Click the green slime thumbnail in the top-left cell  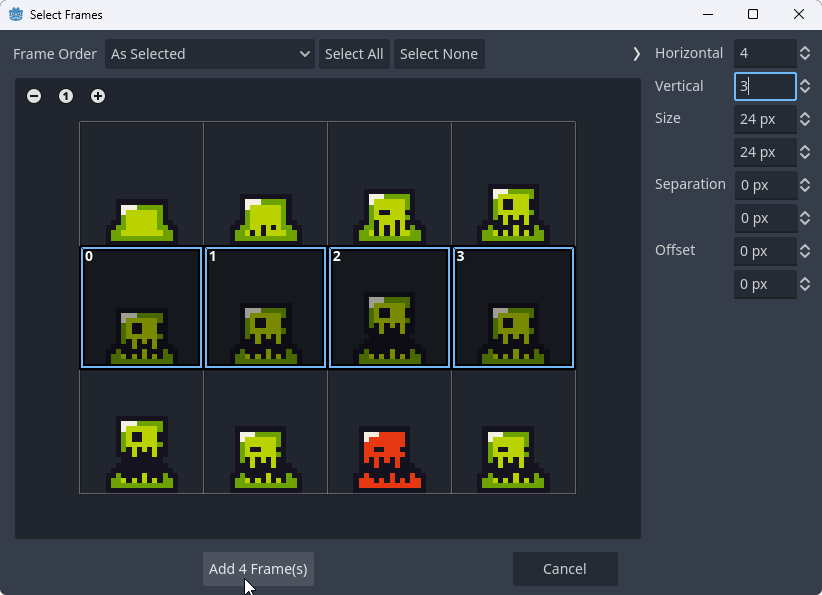(141, 184)
